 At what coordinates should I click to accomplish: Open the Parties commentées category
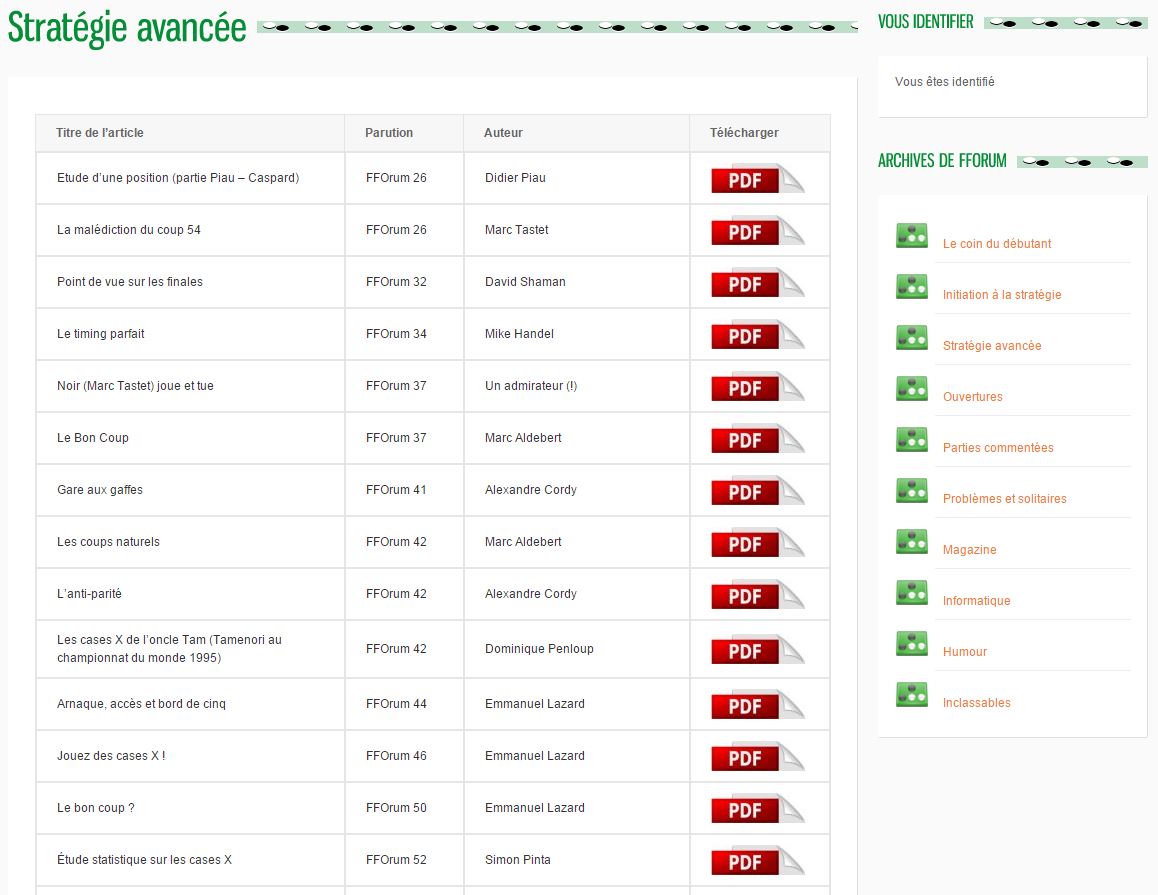[997, 448]
